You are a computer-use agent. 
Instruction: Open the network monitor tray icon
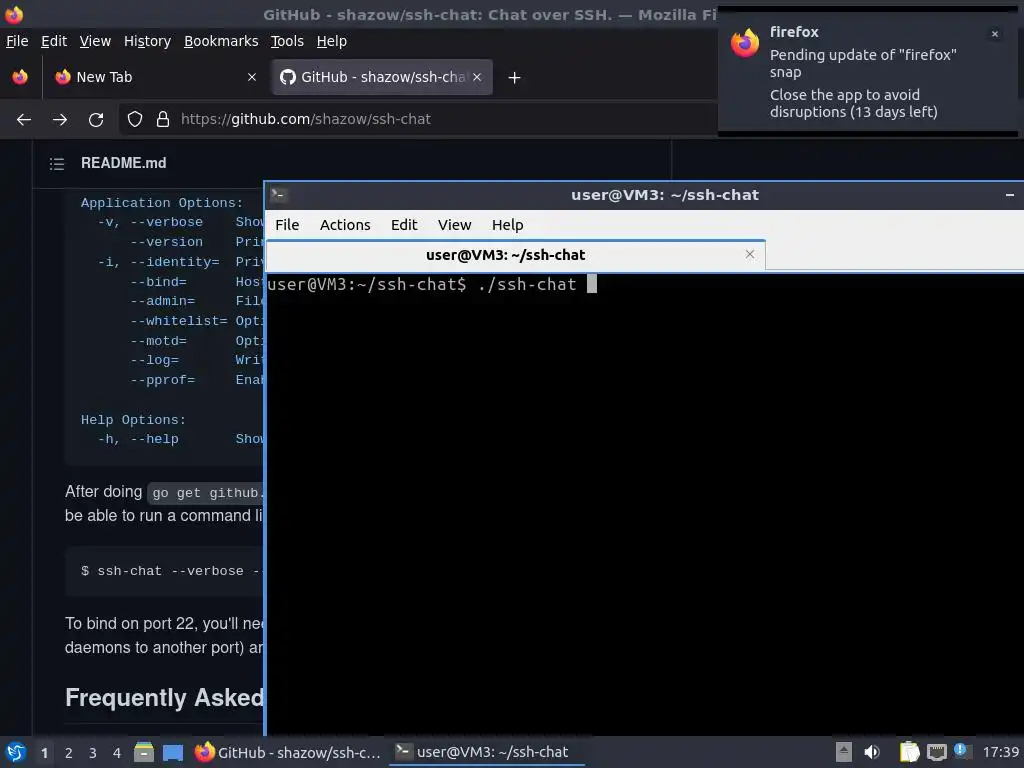pyautogui.click(x=936, y=752)
